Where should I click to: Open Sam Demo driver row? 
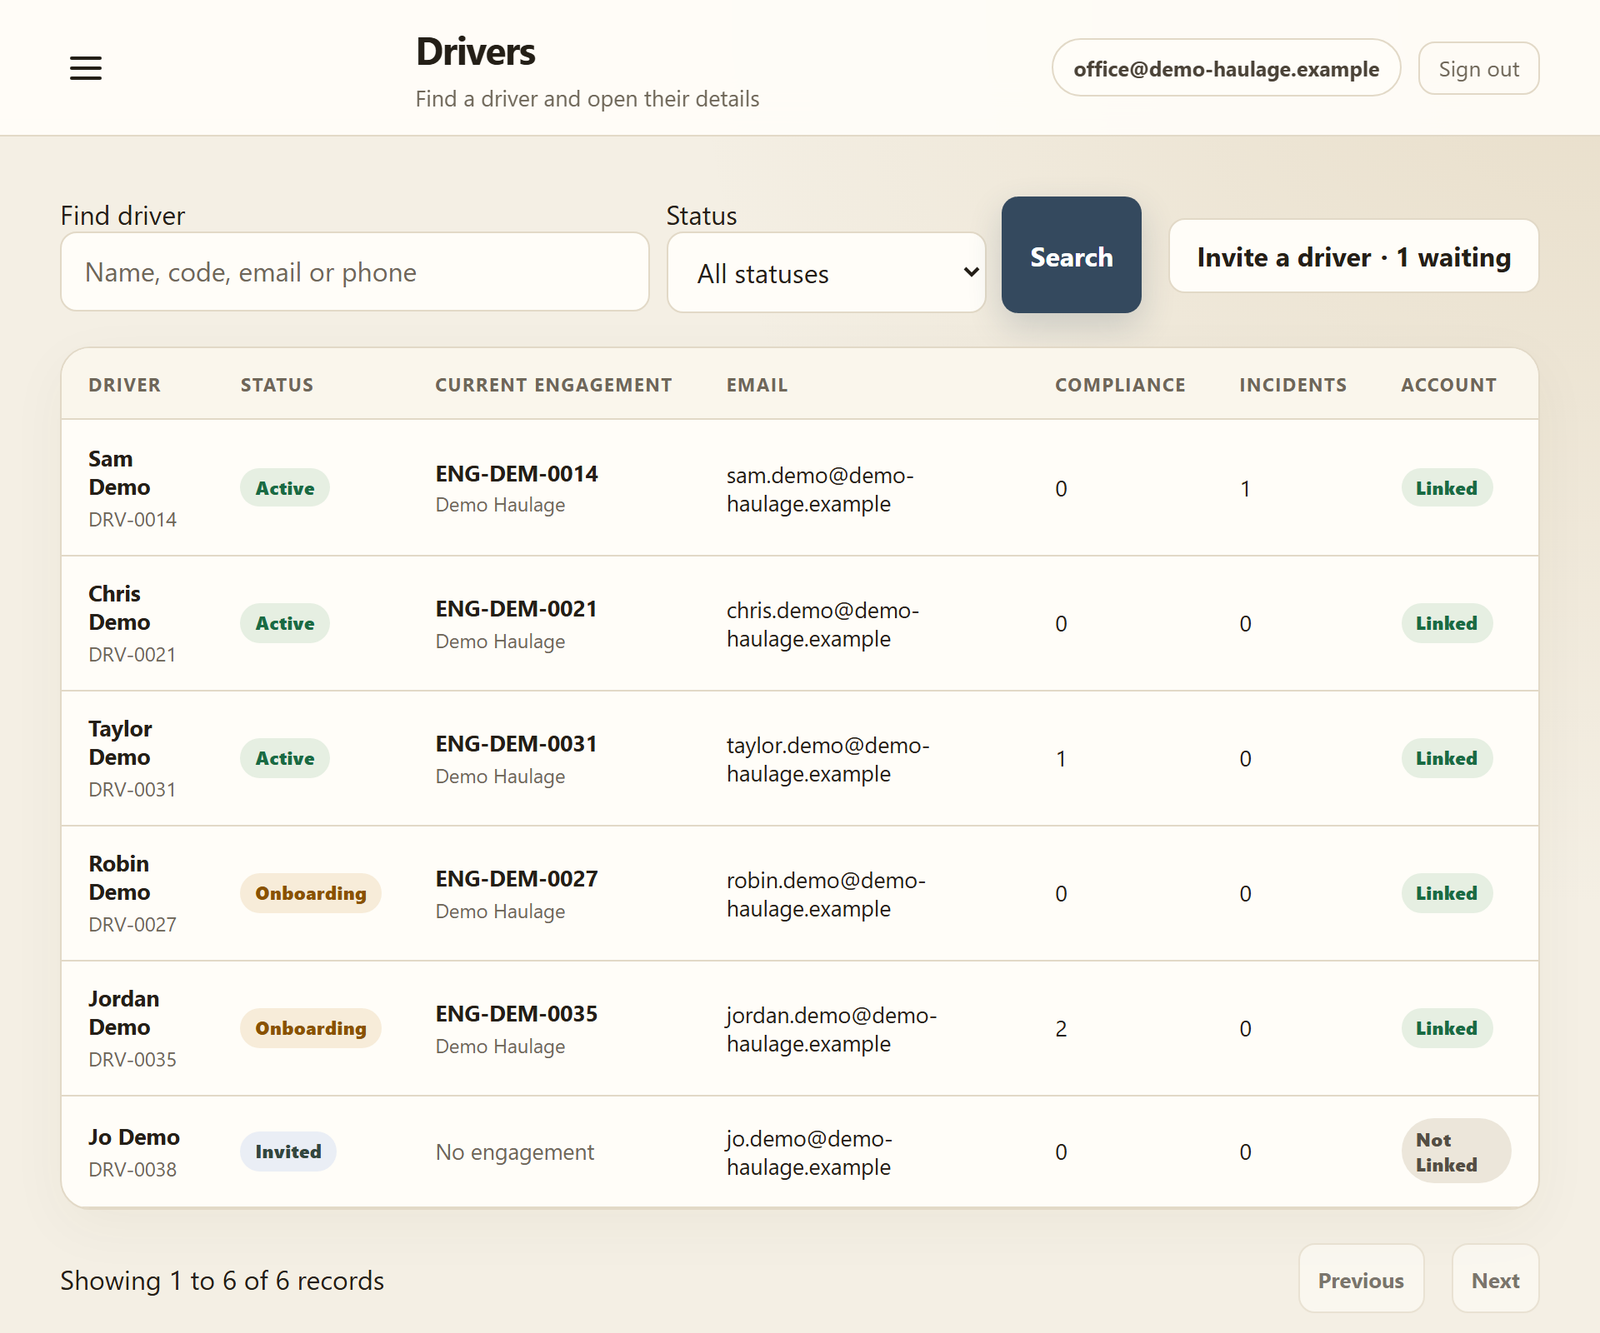(800, 488)
